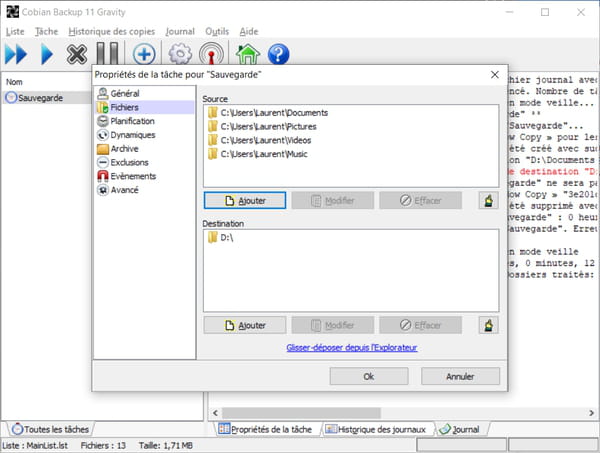The image size is (600, 453).
Task: Switch to Toutes les tâches tab
Action: click(x=51, y=429)
